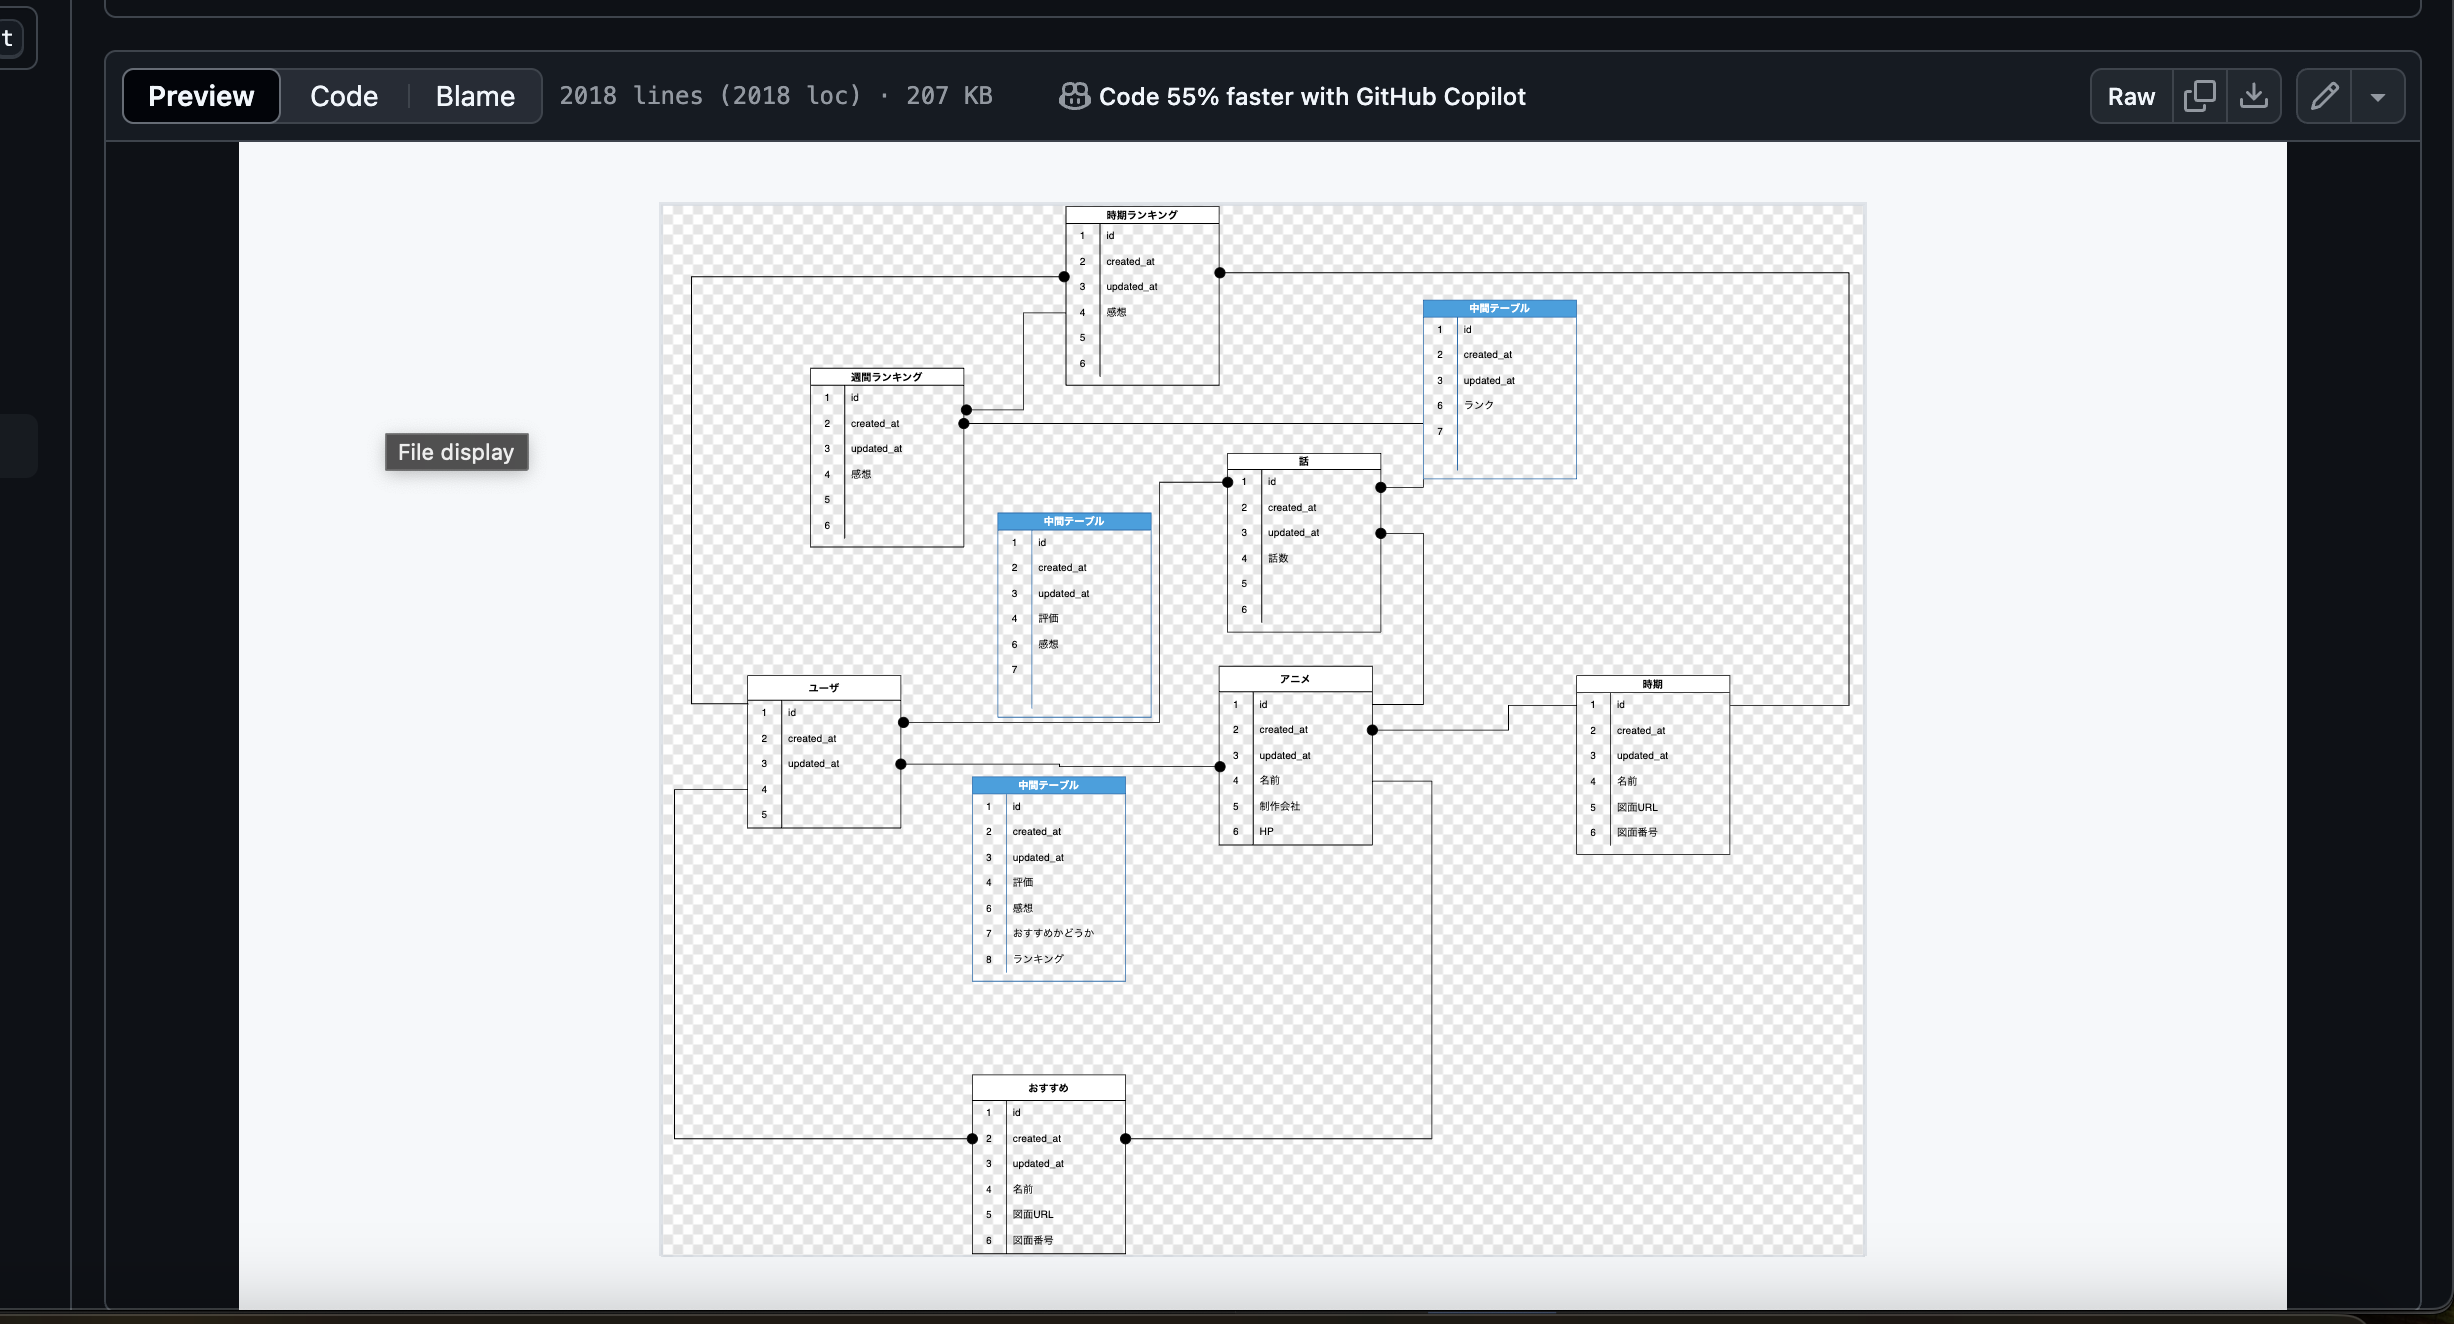Click the pencil edit file icon
This screenshot has width=2454, height=1324.
[2324, 96]
